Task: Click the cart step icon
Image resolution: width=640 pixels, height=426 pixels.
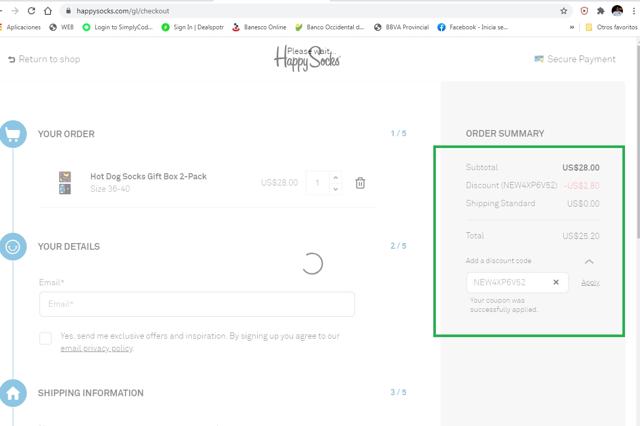Action: coord(13,134)
